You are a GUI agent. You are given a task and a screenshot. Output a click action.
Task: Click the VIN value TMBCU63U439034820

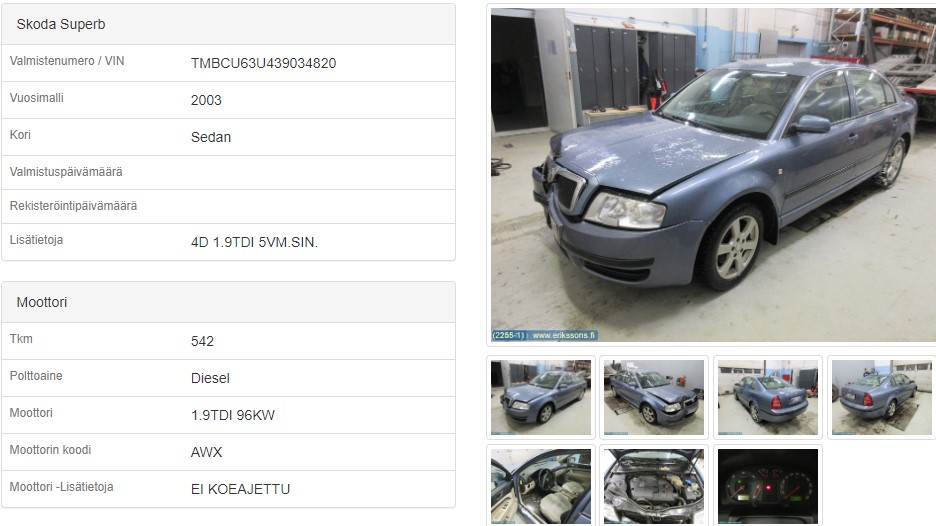(263, 63)
